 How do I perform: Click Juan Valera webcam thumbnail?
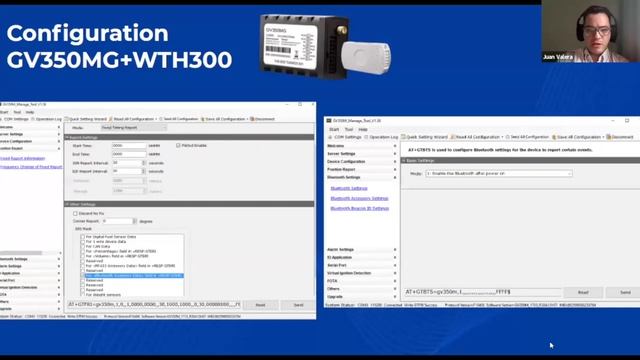(x=590, y=31)
